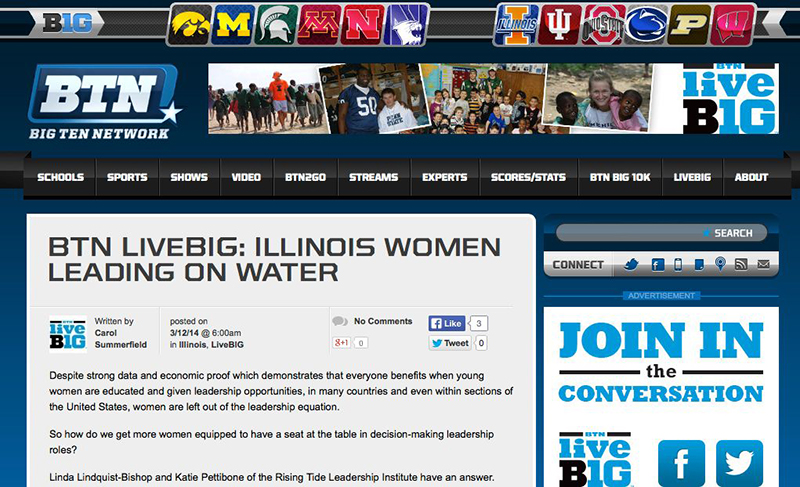Select the Michigan State Spartan logo
The width and height of the screenshot is (800, 487).
click(276, 24)
